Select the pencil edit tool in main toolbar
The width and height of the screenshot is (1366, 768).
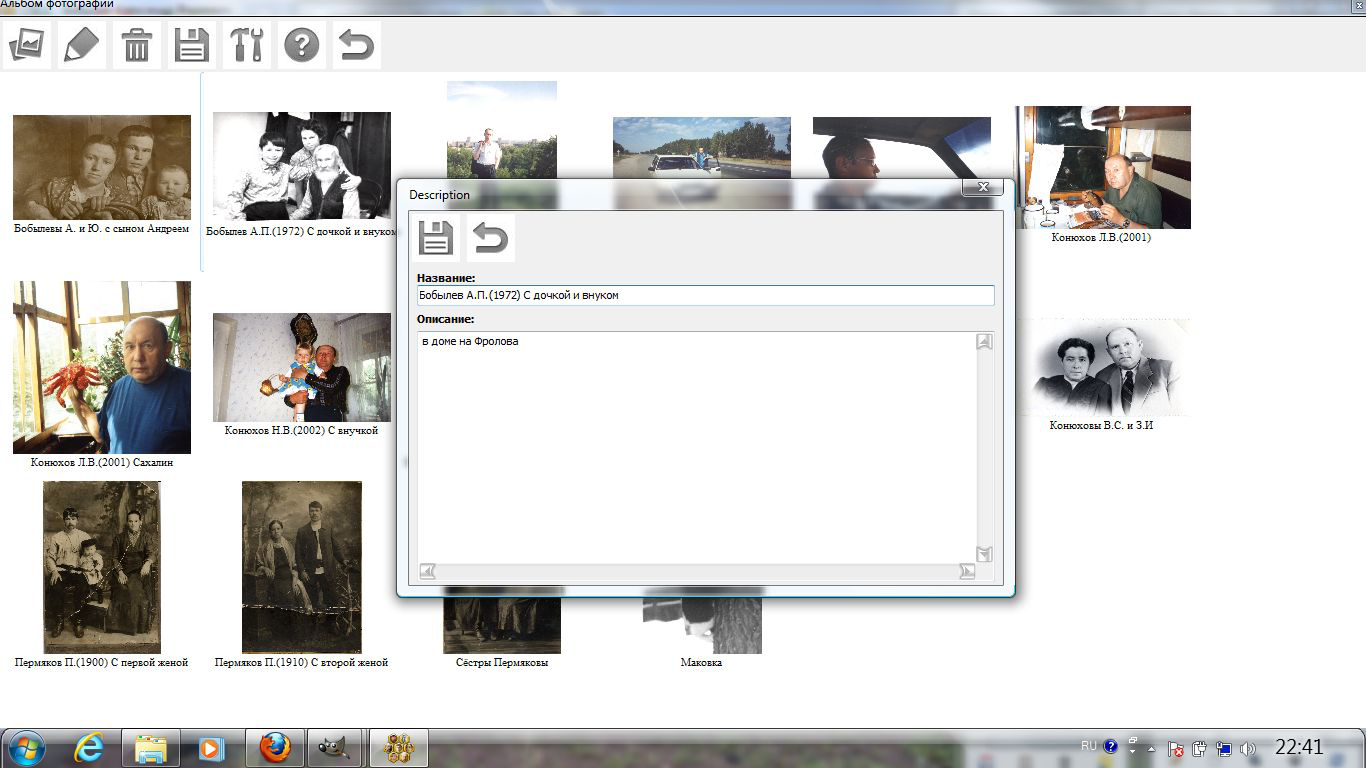[82, 45]
